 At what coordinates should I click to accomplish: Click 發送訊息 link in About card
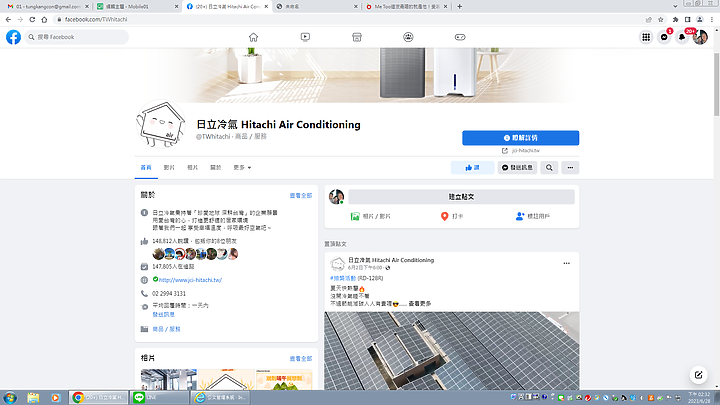pyautogui.click(x=163, y=315)
